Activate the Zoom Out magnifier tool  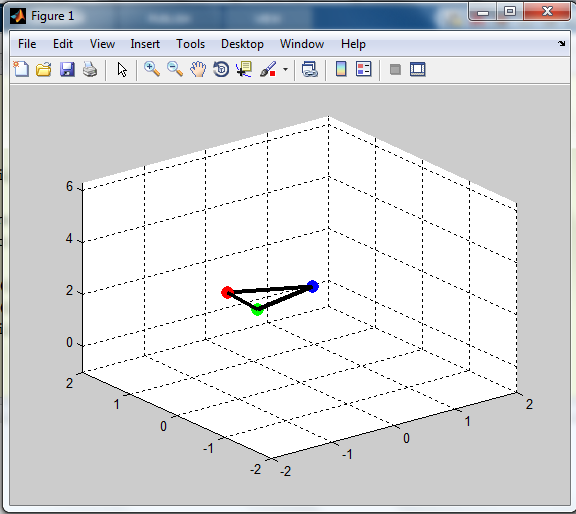[175, 69]
